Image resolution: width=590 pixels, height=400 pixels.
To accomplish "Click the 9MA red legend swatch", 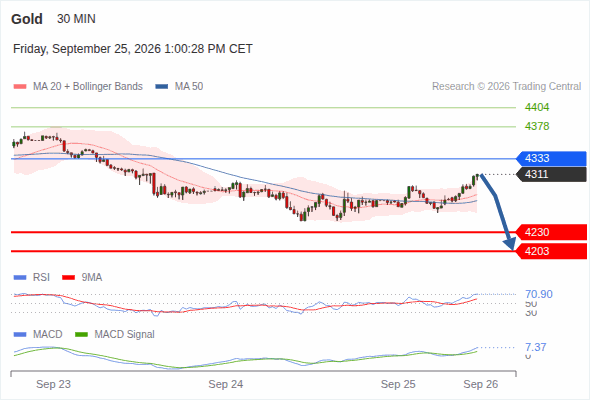I will pos(68,278).
